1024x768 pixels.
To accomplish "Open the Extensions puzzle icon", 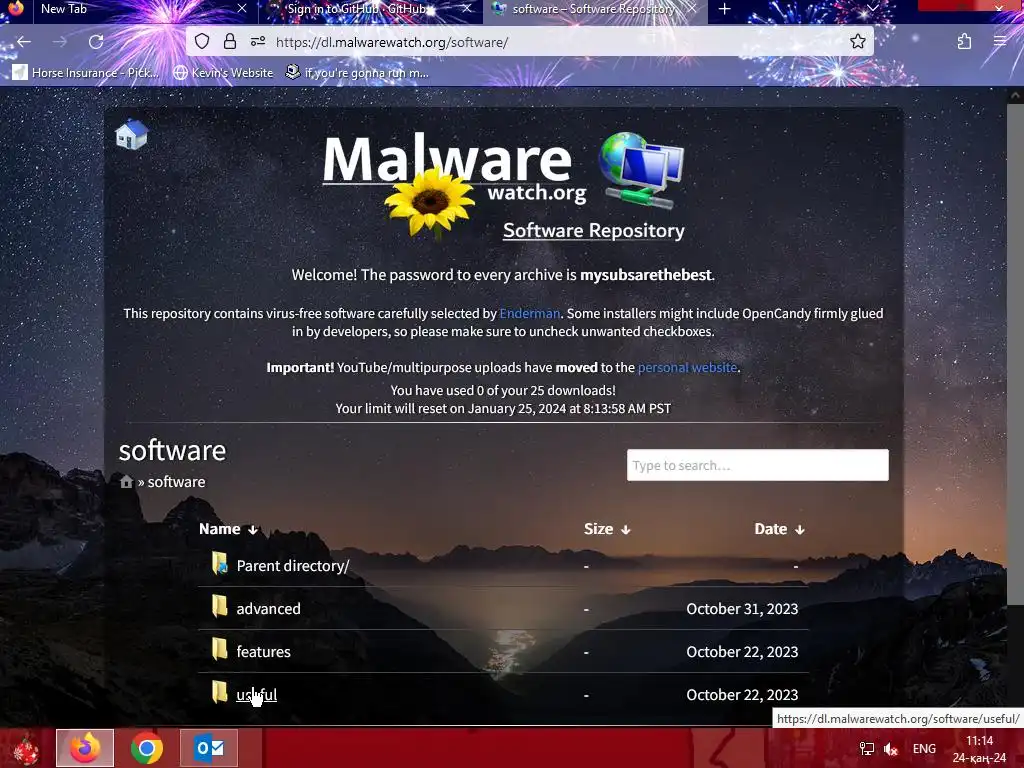I will [x=964, y=42].
